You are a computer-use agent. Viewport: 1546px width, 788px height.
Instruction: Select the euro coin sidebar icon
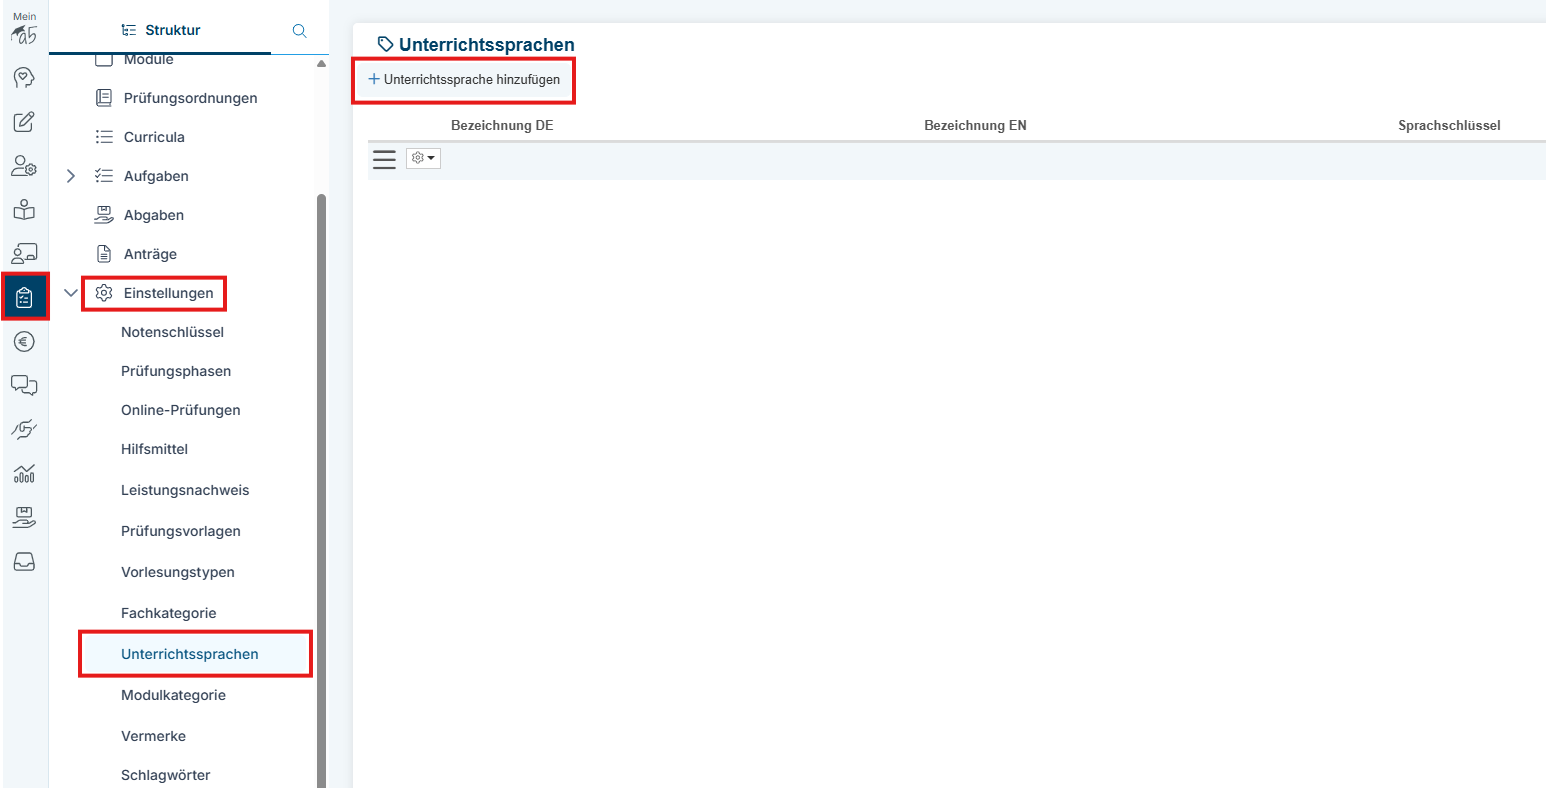pyautogui.click(x=24, y=342)
